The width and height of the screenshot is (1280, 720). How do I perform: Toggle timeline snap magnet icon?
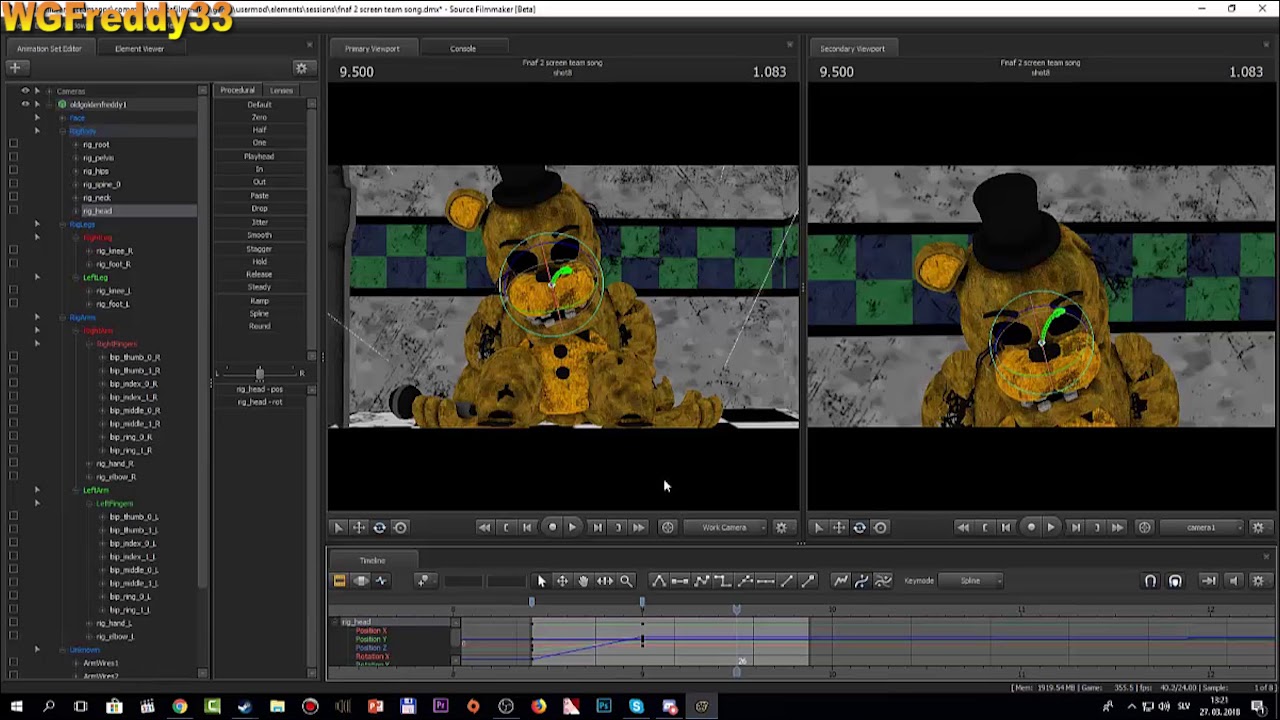pyautogui.click(x=1150, y=580)
